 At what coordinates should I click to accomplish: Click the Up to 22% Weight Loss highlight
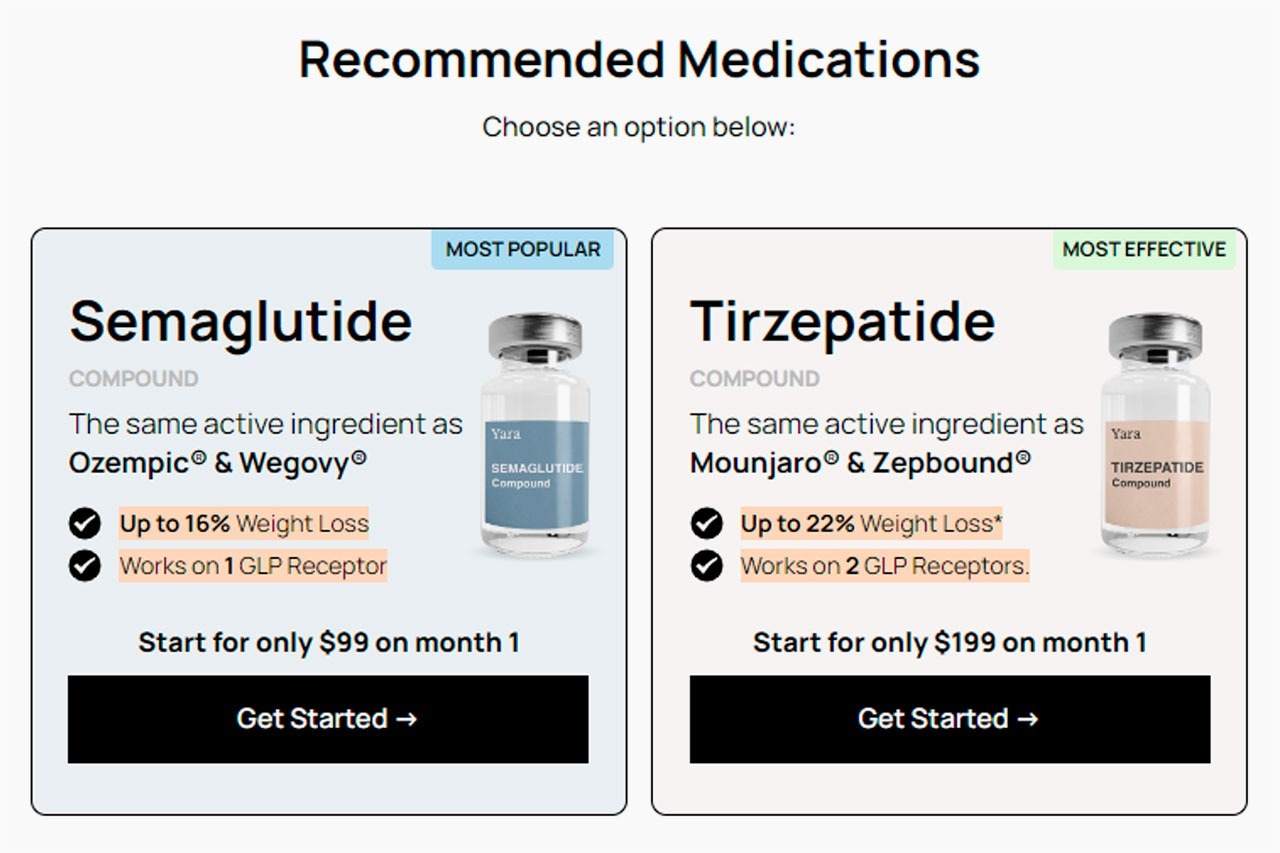872,523
